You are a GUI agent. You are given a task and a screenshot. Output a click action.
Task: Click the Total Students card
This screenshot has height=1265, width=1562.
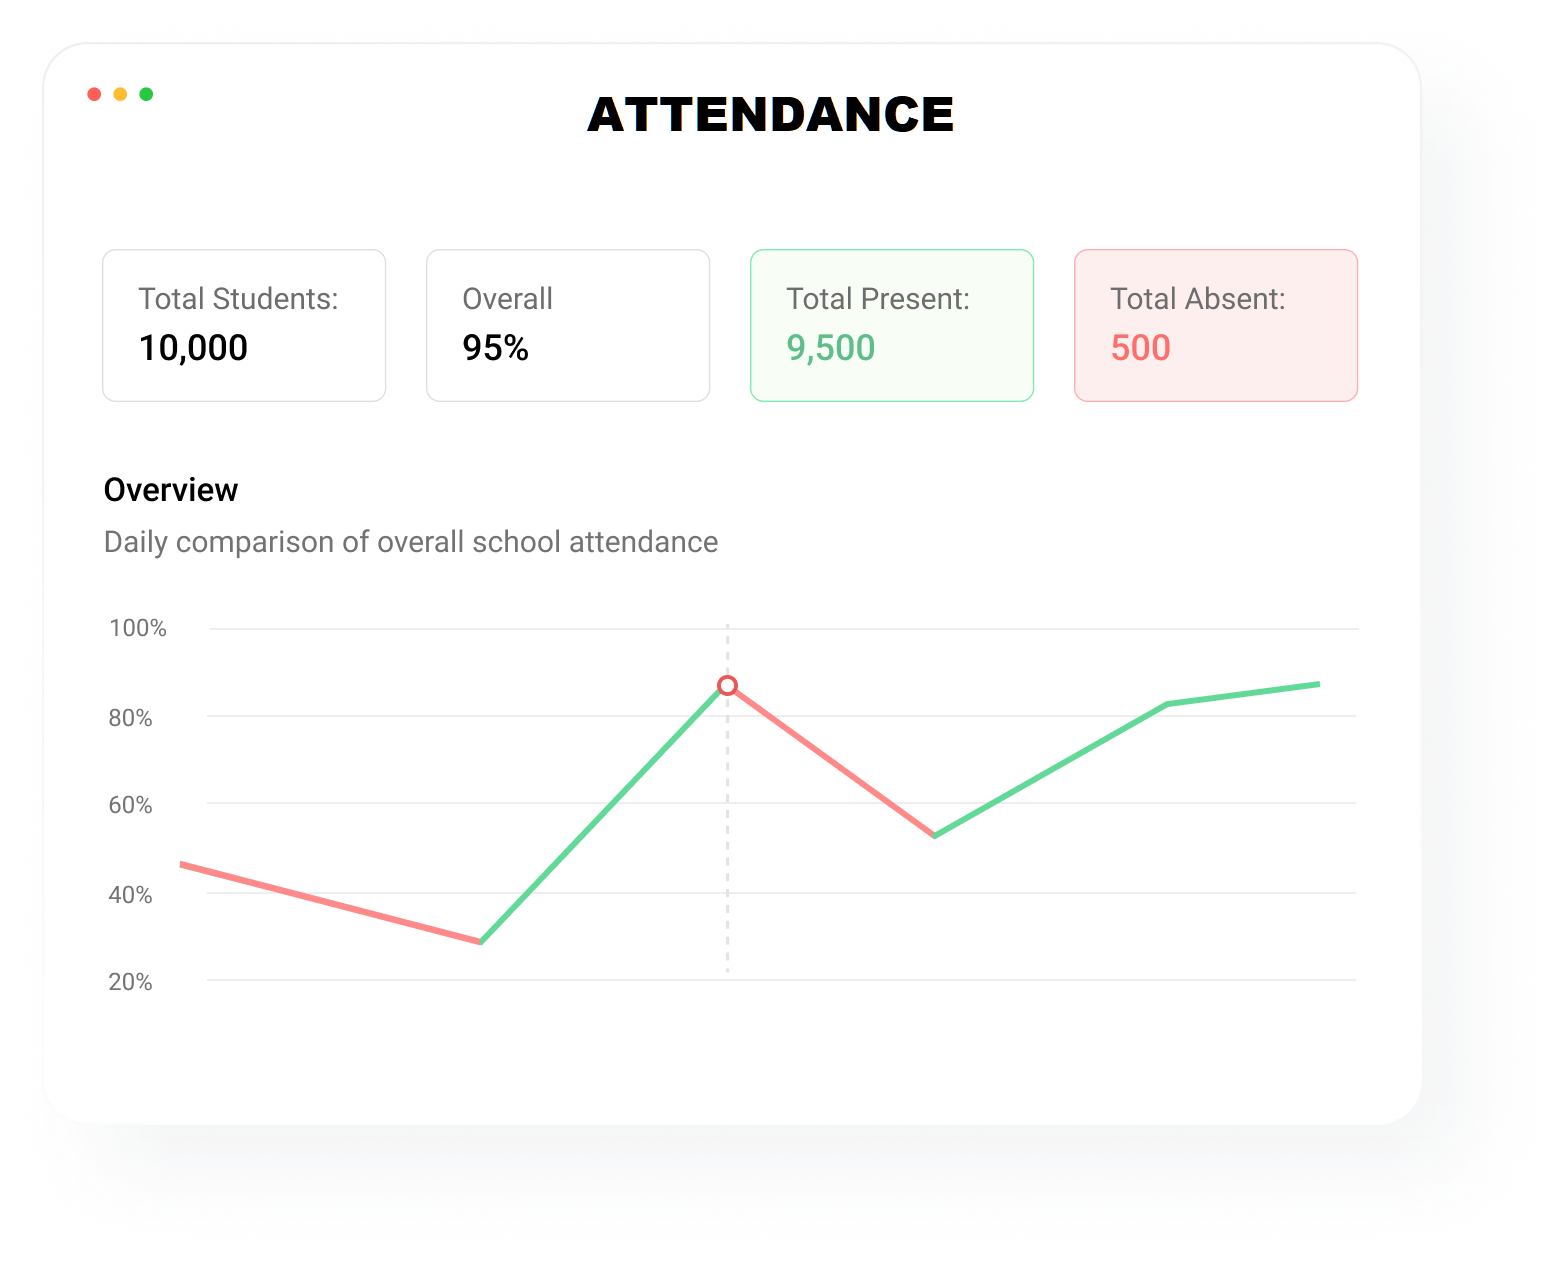tap(244, 325)
